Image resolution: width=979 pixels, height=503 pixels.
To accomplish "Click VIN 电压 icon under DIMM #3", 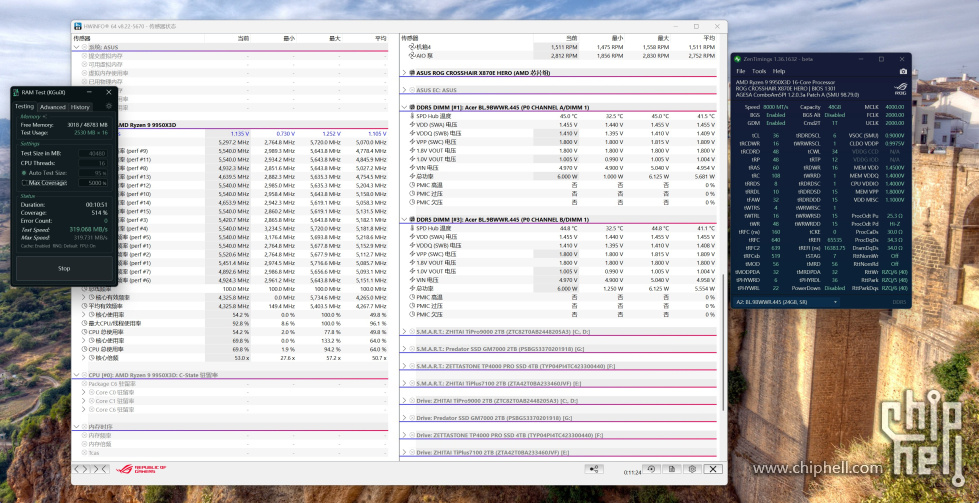I will click(x=412, y=280).
